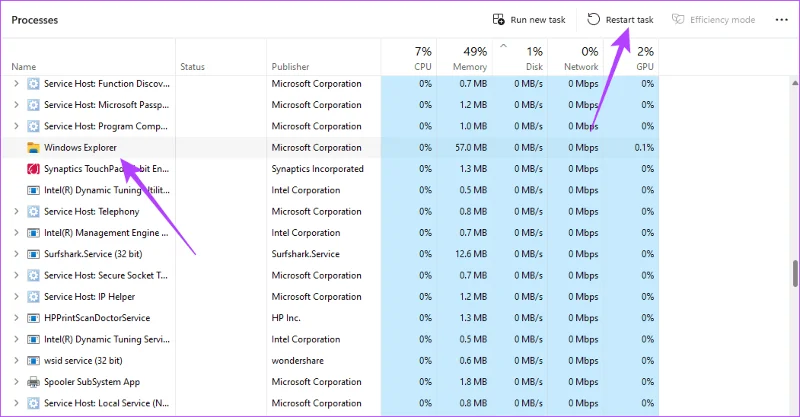
Task: Expand Service Host: IP Helper row
Action: tap(16, 297)
